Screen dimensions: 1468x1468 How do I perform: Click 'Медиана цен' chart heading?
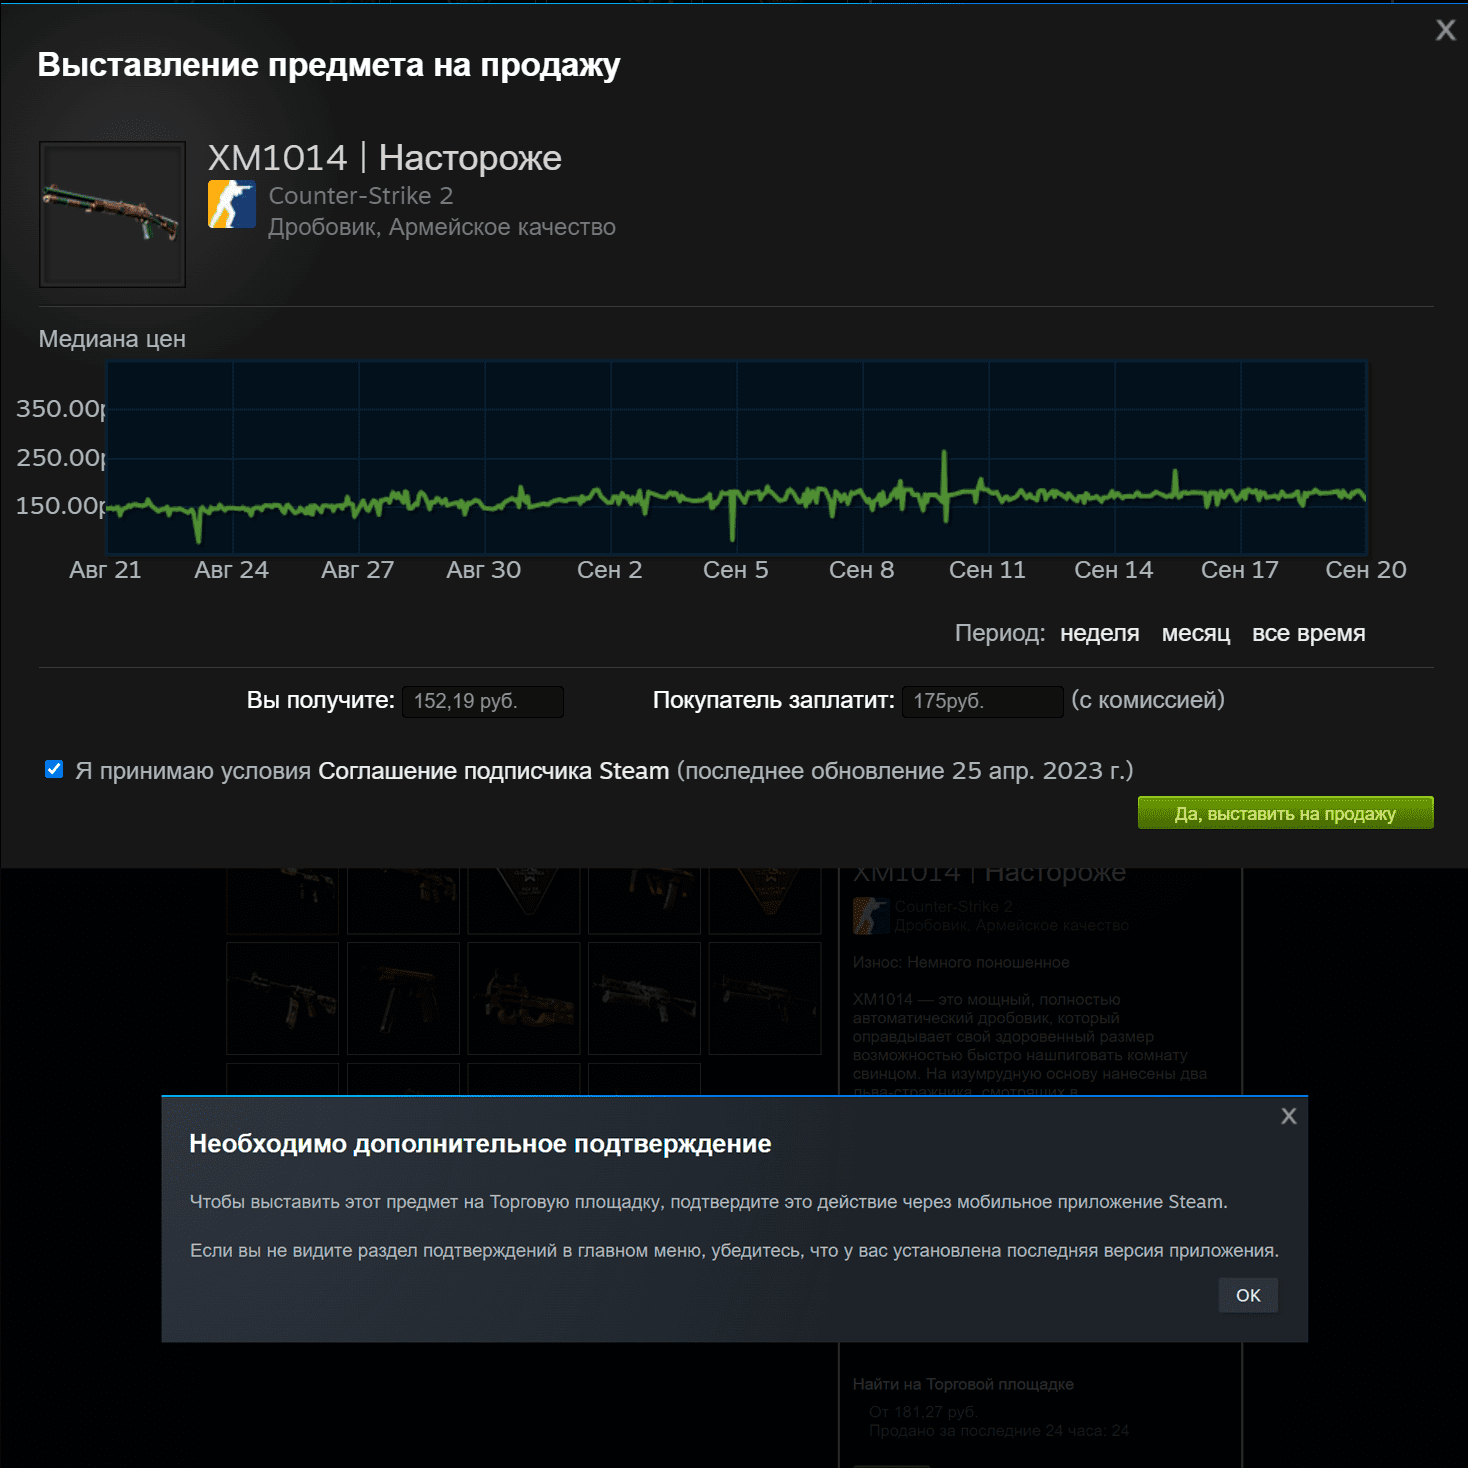click(112, 339)
